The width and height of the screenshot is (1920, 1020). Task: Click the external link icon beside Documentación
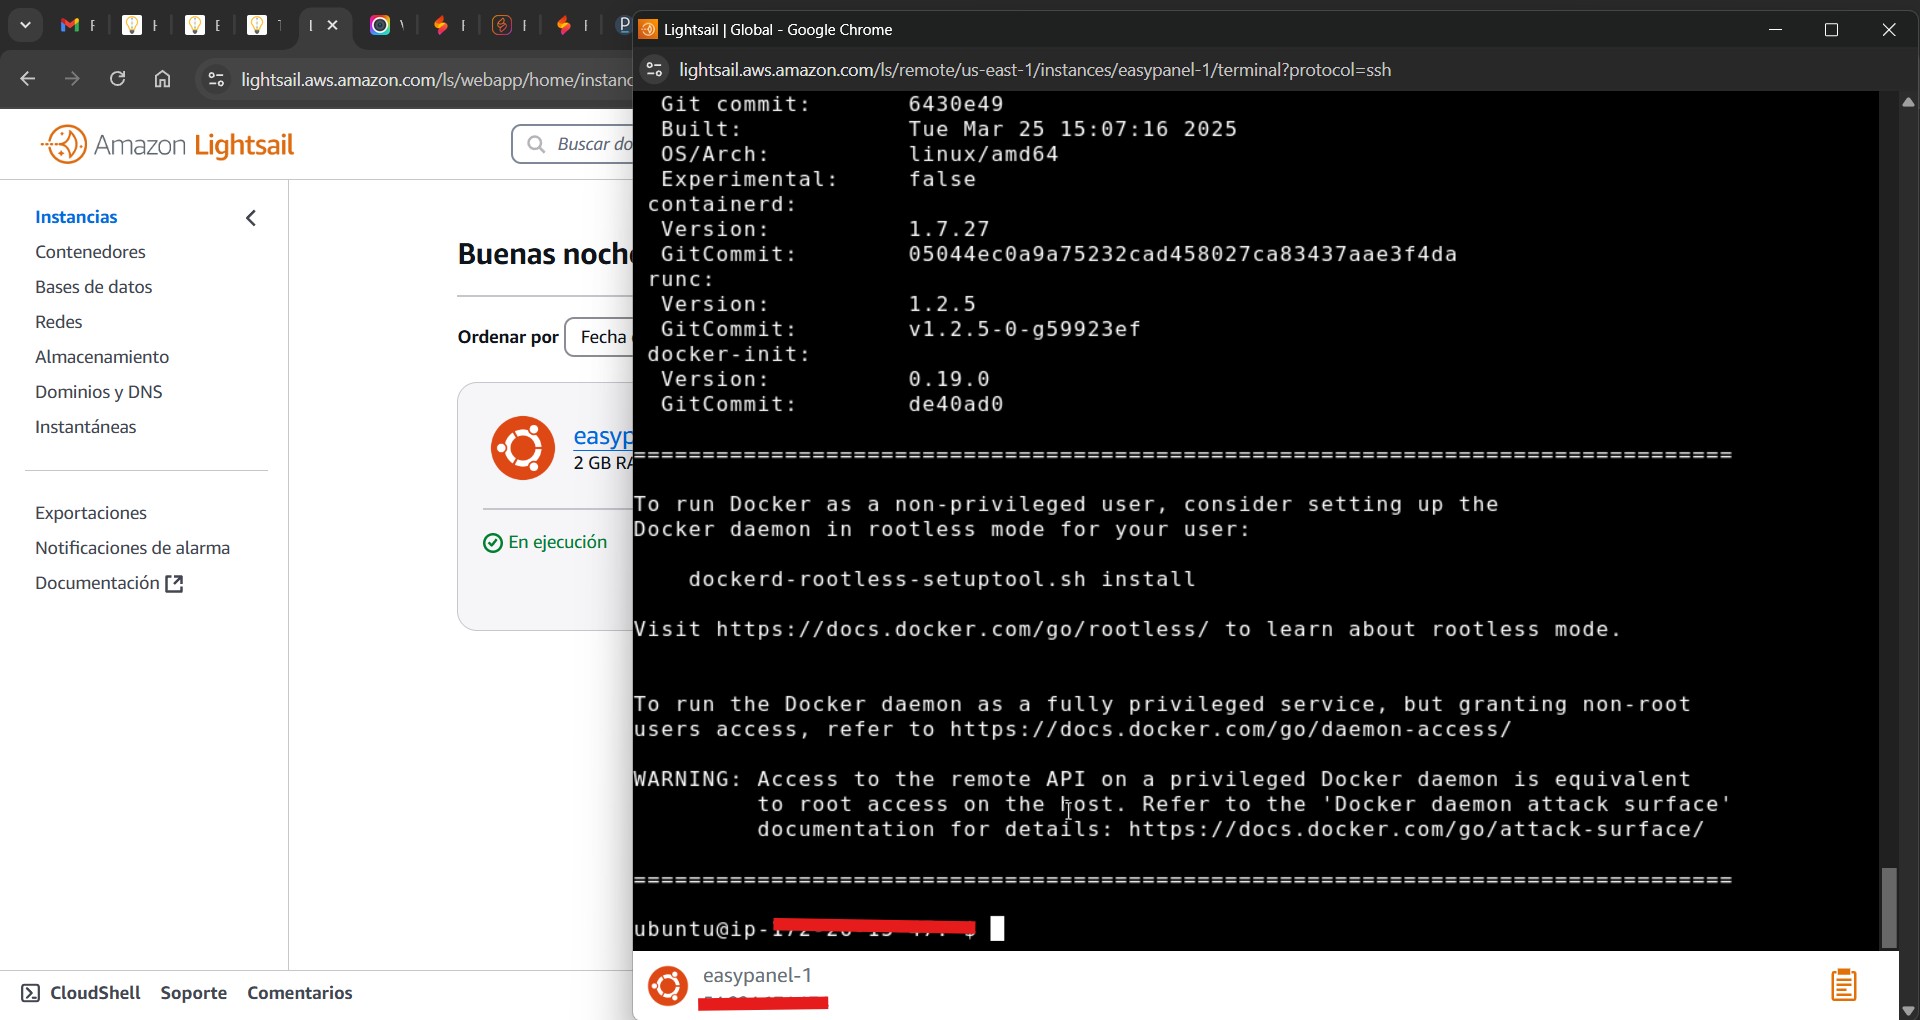click(174, 584)
